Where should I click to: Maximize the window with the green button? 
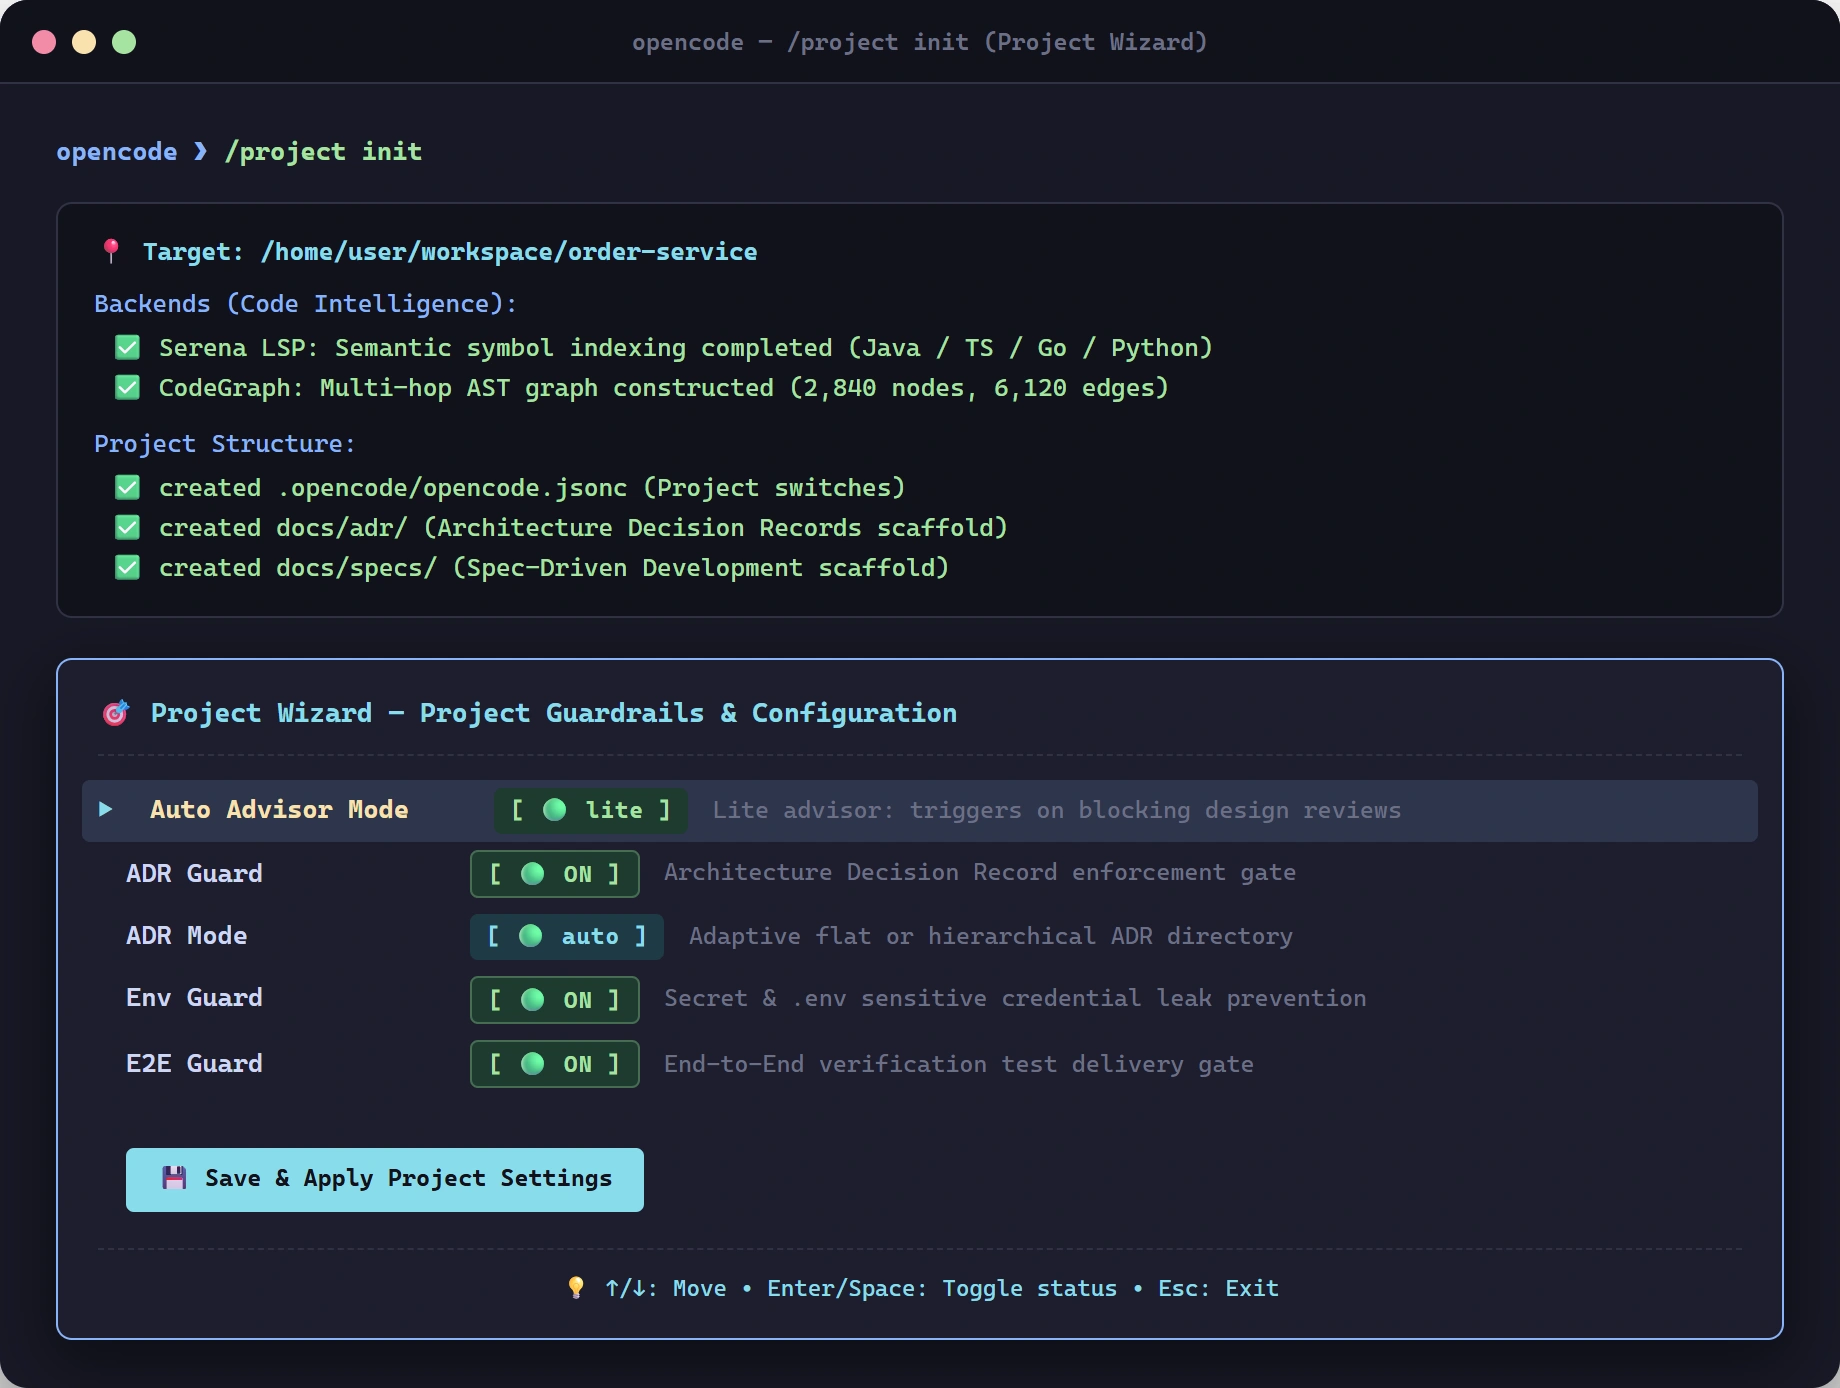[x=124, y=42]
